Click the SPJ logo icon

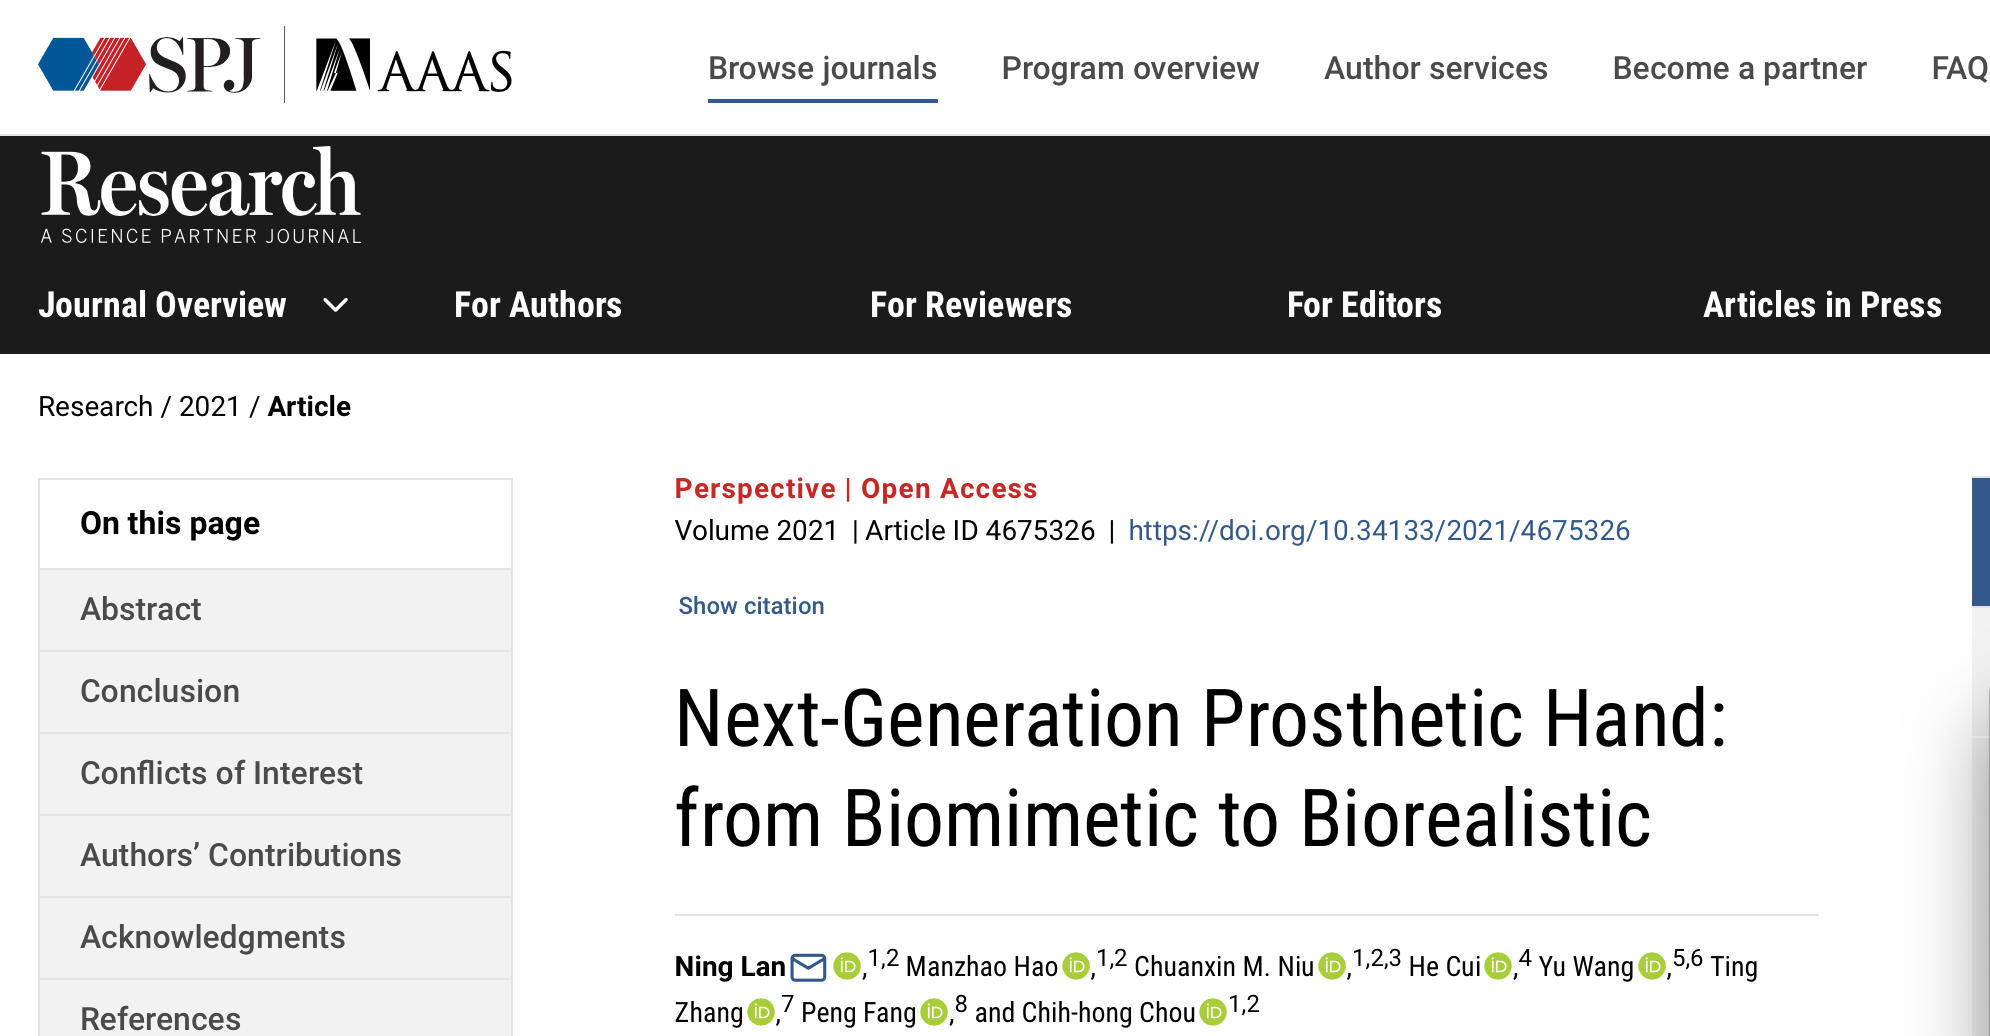point(148,65)
